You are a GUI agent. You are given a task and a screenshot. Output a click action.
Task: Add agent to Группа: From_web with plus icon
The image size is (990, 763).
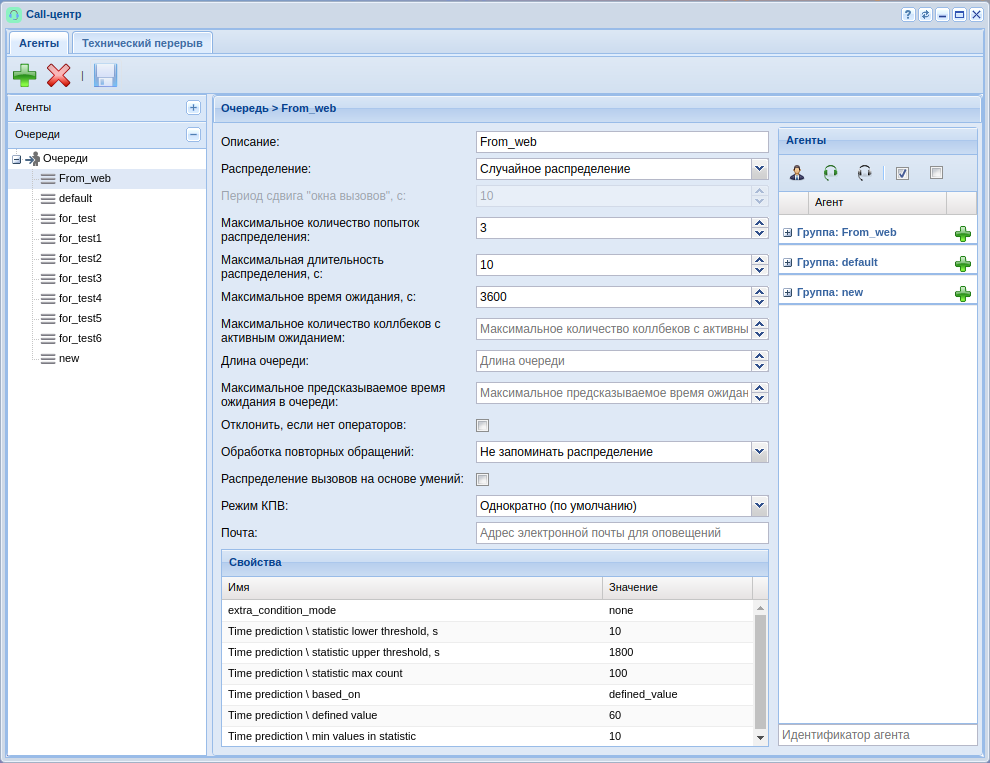pos(962,233)
